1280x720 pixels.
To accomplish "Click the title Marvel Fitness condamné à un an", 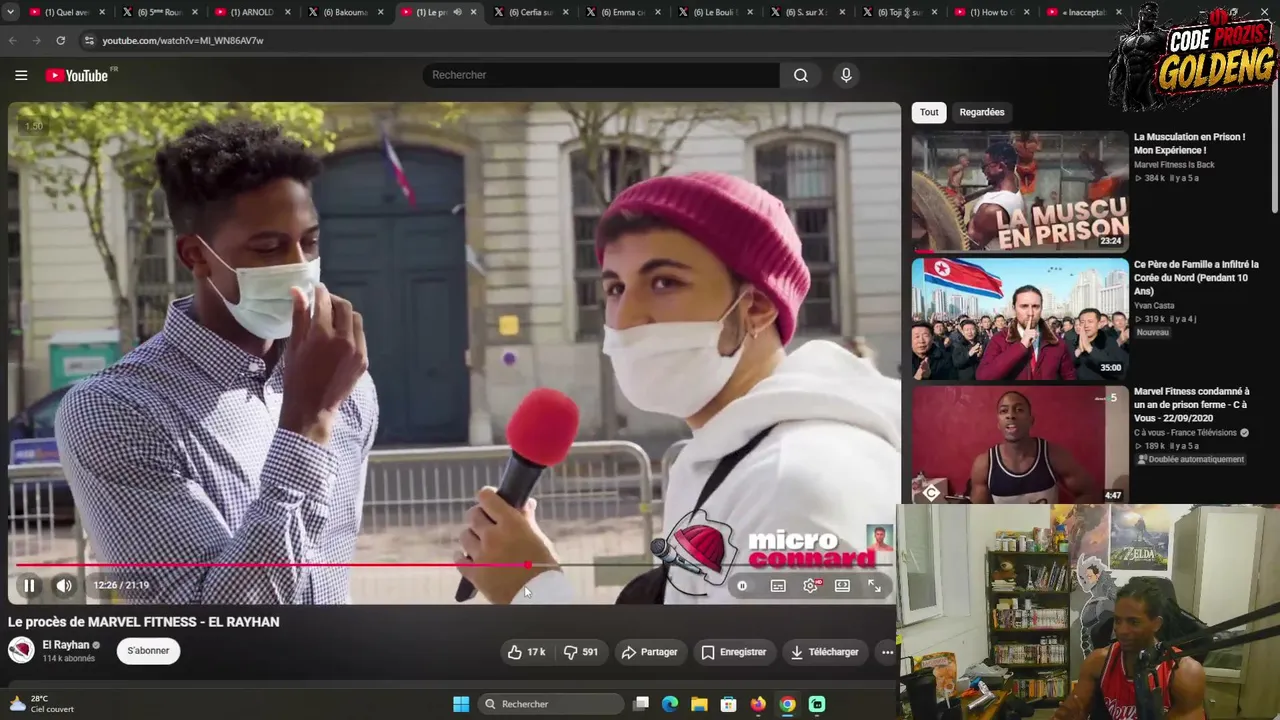I will point(1192,405).
